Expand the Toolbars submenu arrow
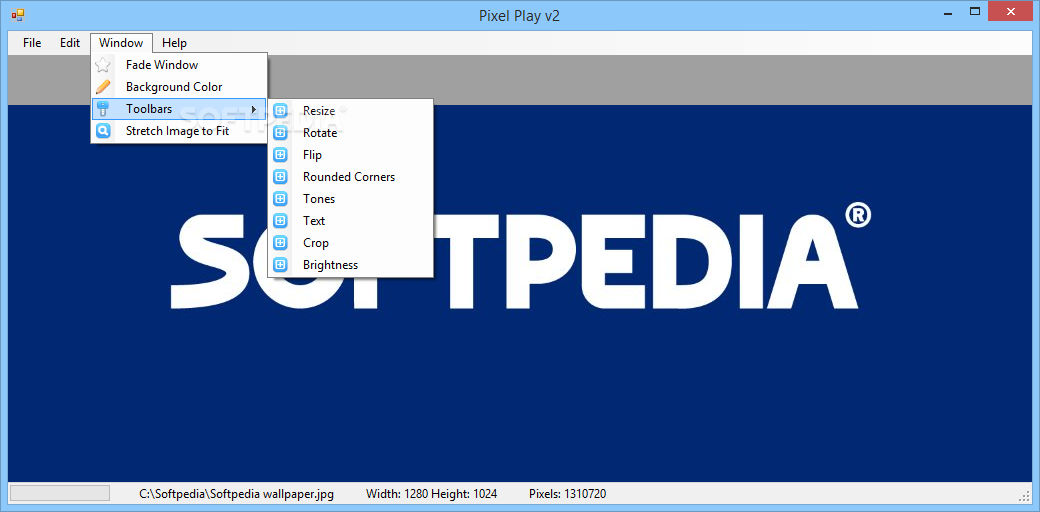Screen dimensions: 1040x512 [x=253, y=109]
